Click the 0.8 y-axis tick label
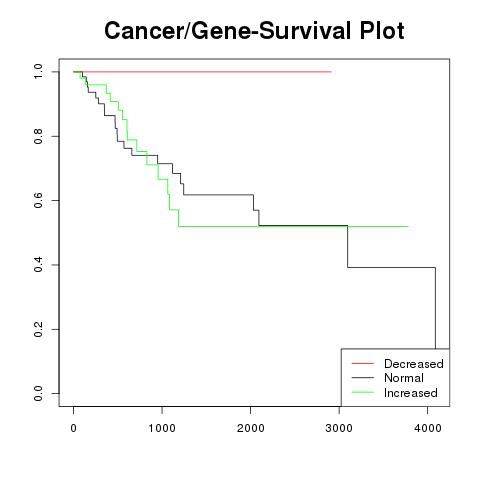This screenshot has width=480, height=480. click(38, 136)
